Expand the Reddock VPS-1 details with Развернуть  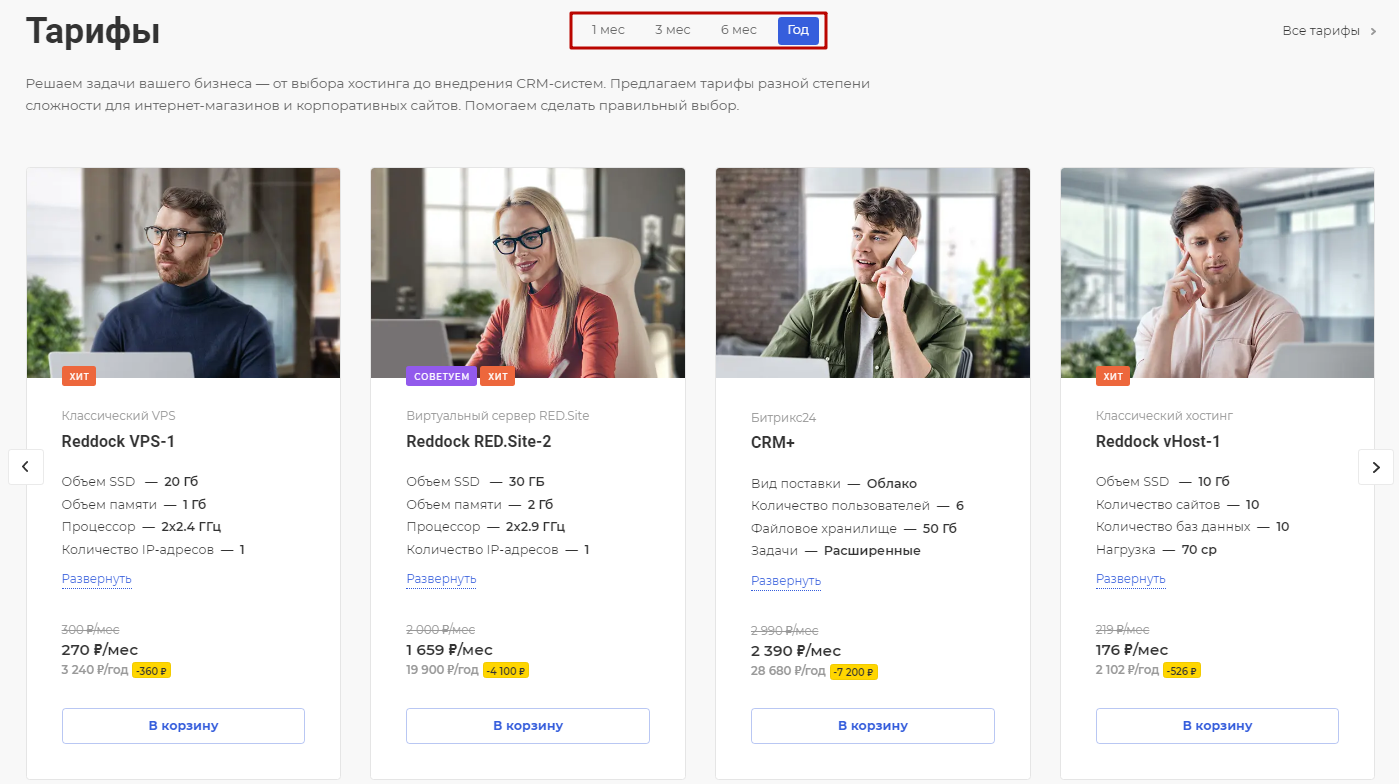pyautogui.click(x=97, y=579)
